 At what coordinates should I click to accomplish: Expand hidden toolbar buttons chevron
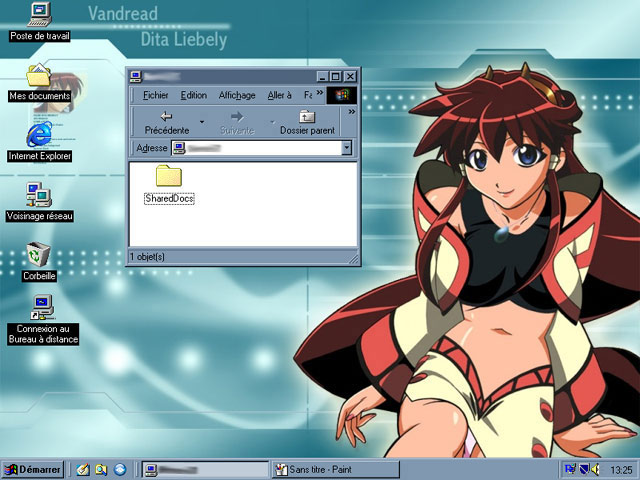click(351, 113)
